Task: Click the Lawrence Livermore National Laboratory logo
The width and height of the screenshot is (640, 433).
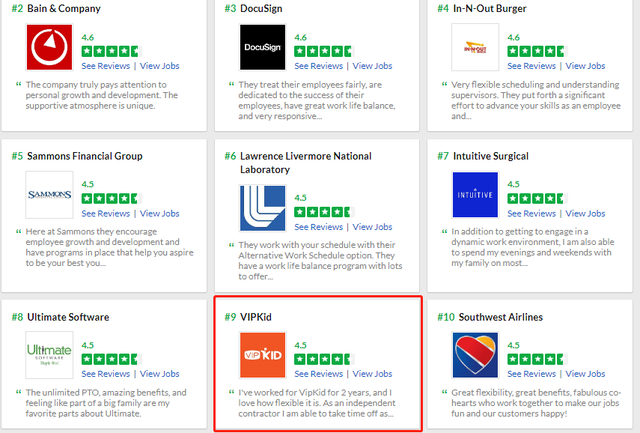Action: pyautogui.click(x=262, y=208)
